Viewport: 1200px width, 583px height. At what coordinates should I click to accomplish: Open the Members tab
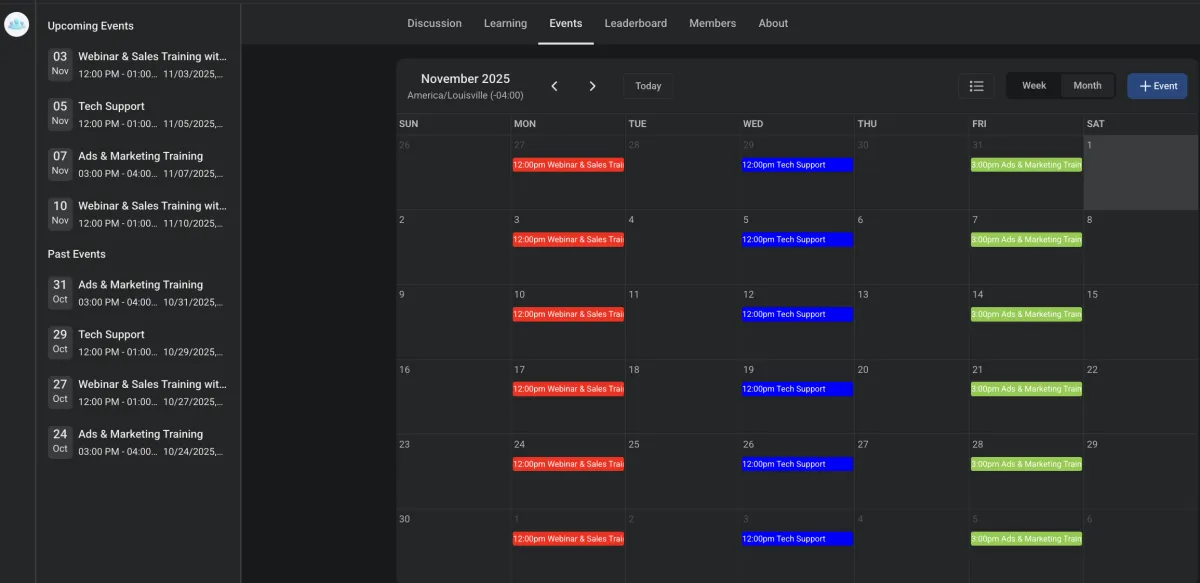pyautogui.click(x=712, y=23)
